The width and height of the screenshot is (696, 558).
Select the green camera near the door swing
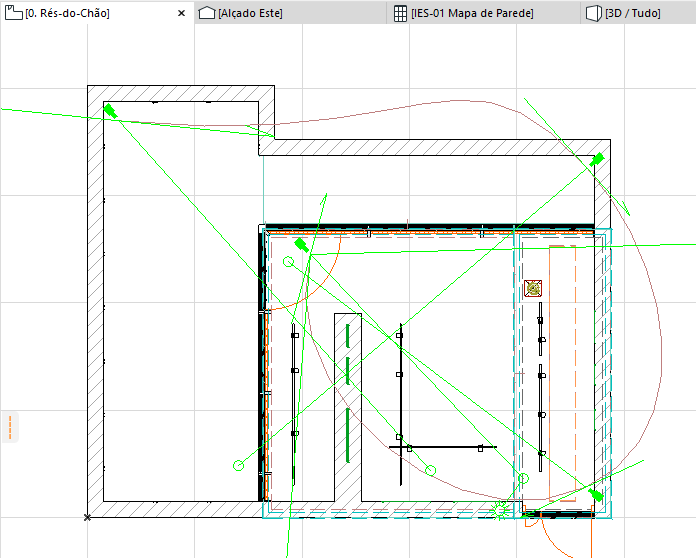301,245
